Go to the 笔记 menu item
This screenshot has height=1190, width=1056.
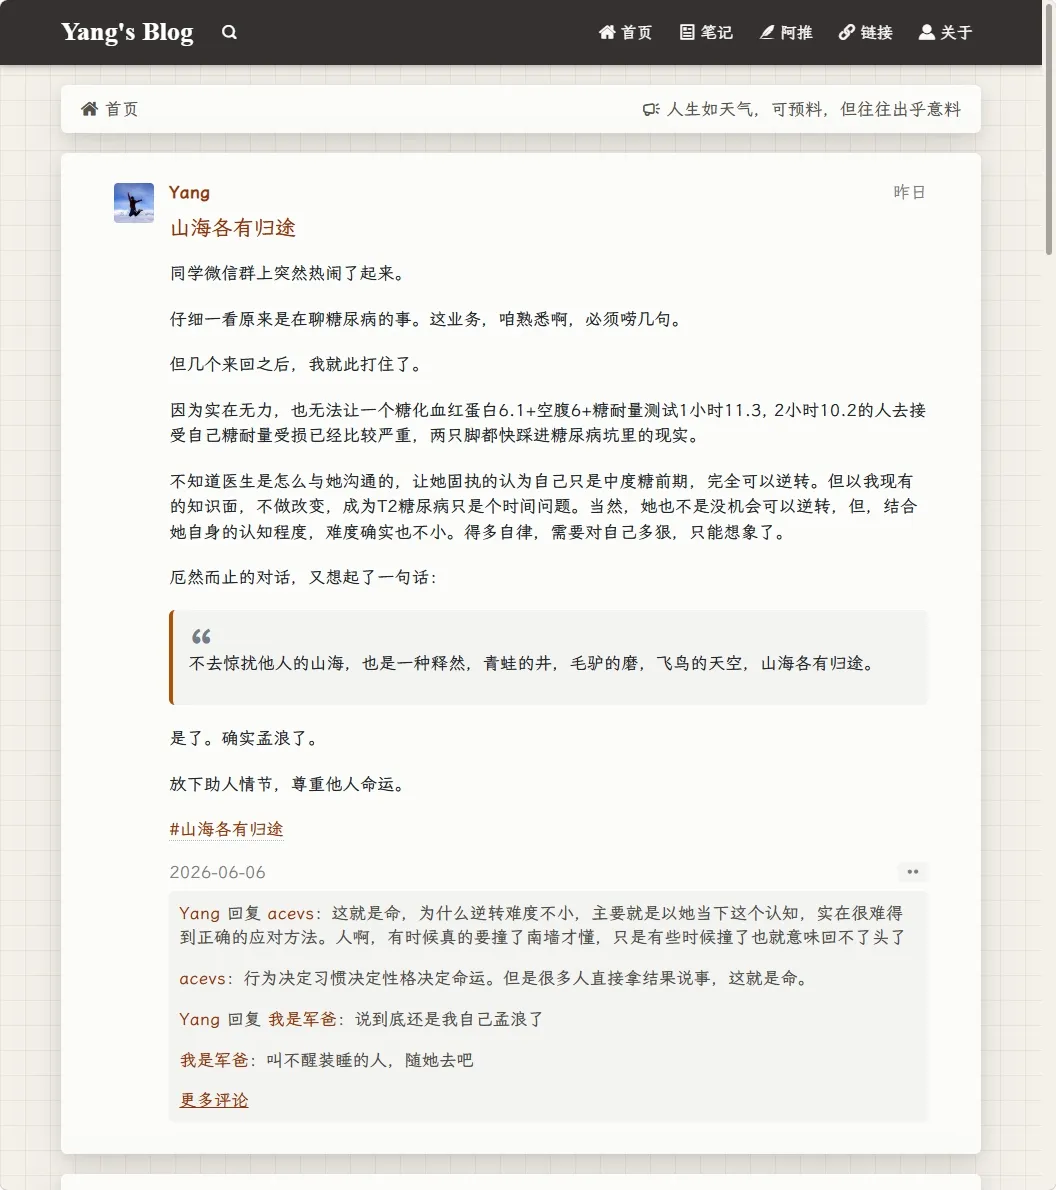click(706, 32)
